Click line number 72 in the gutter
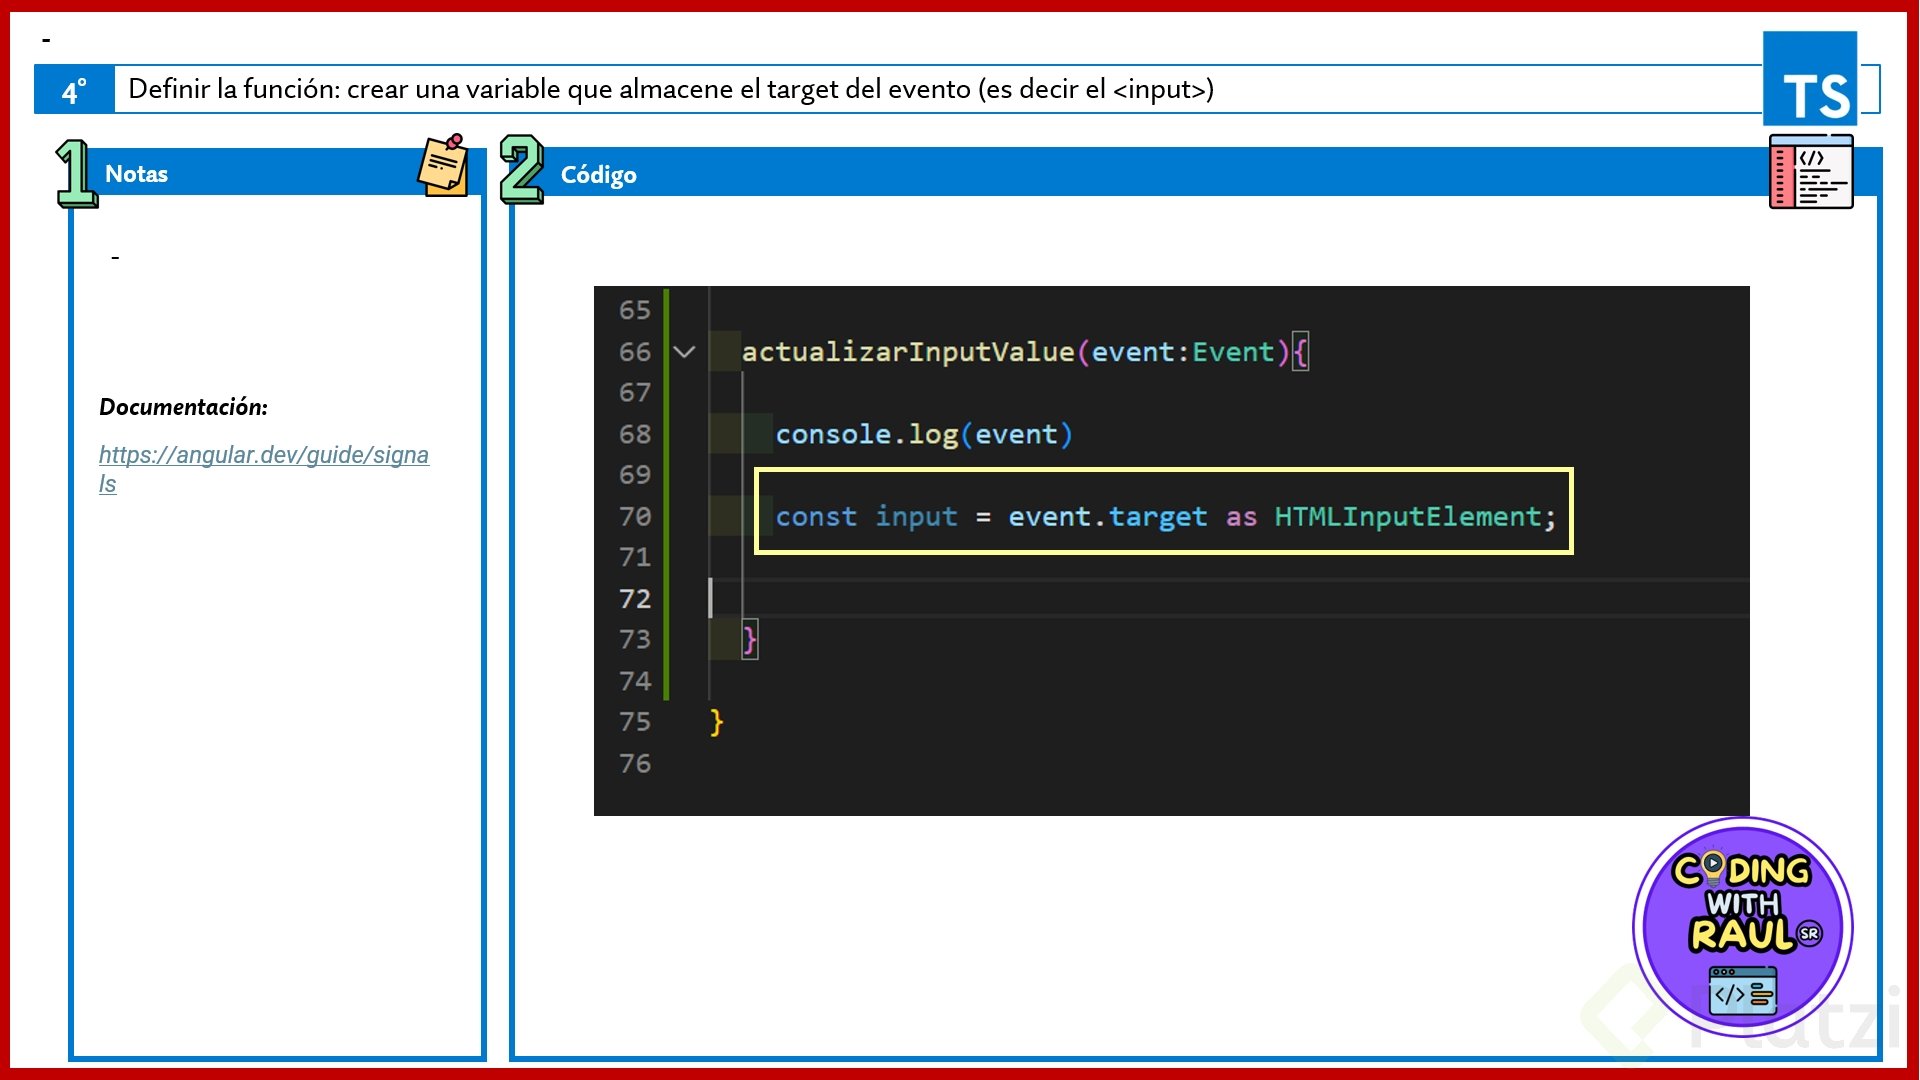 634,599
